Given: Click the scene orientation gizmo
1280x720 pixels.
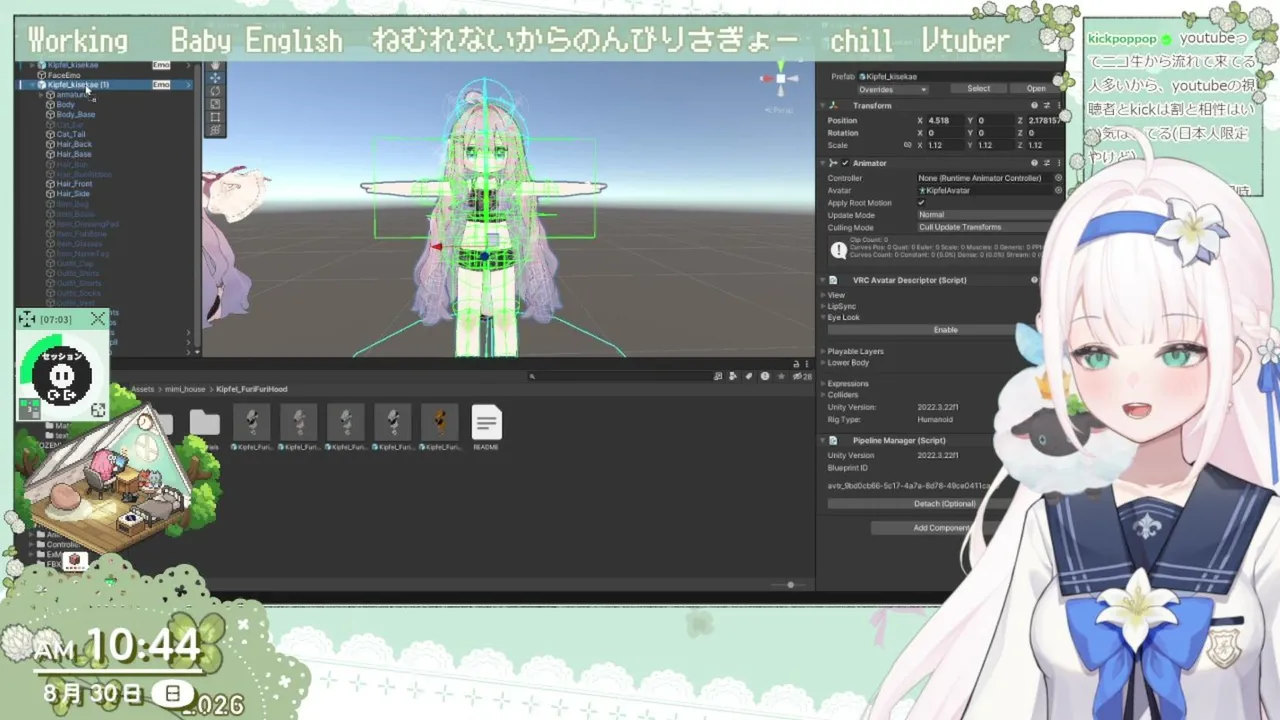Looking at the screenshot, I should (780, 80).
